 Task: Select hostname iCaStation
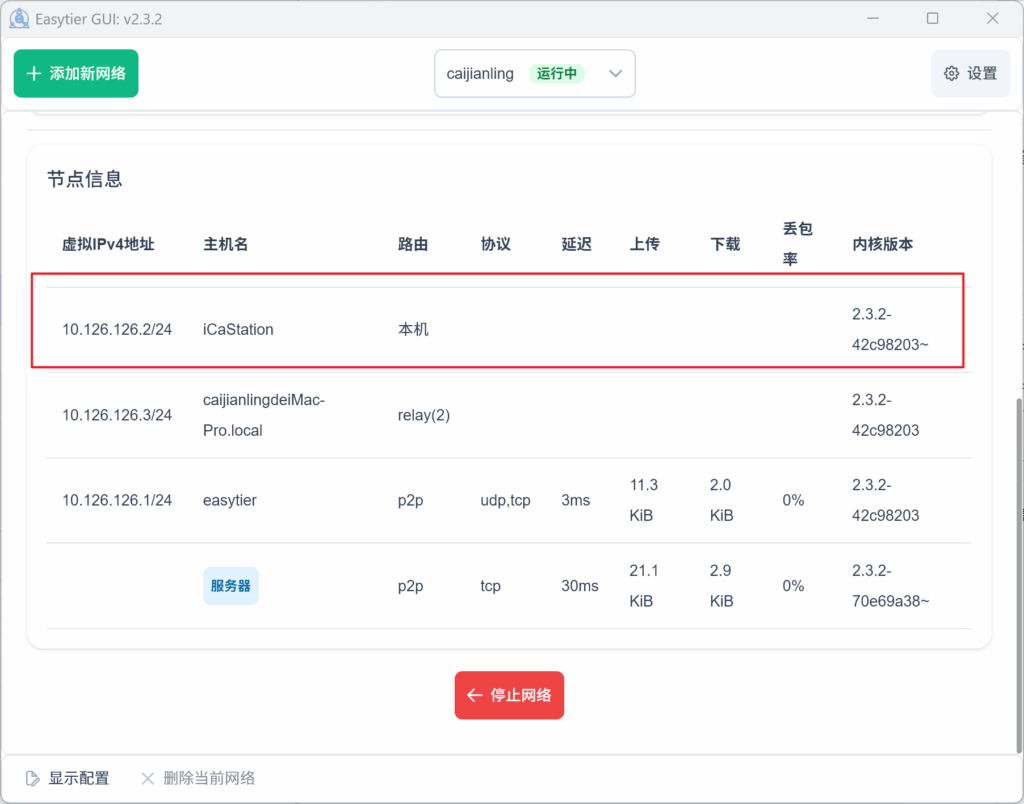(238, 330)
